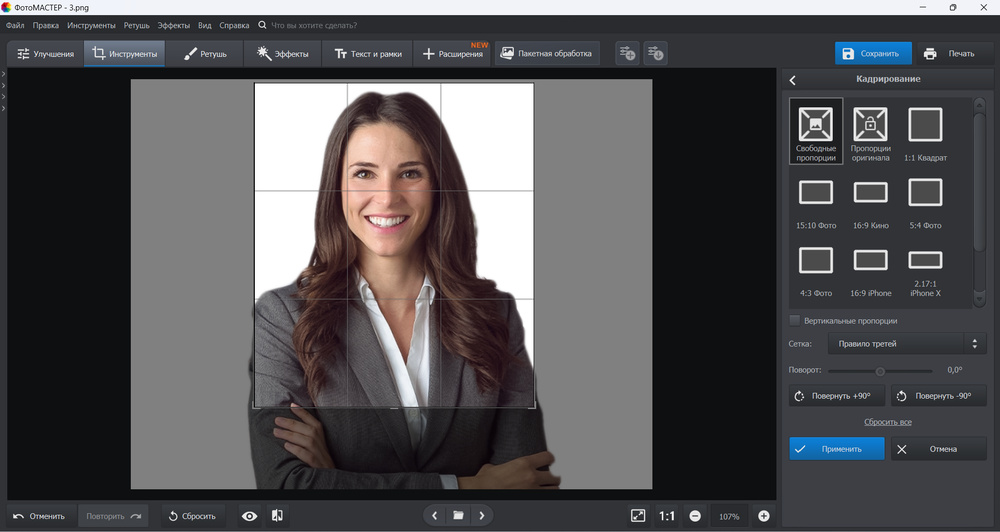The image size is (1000, 532).
Task: Select the 1:1 Квадрат crop ratio
Action: click(x=925, y=131)
